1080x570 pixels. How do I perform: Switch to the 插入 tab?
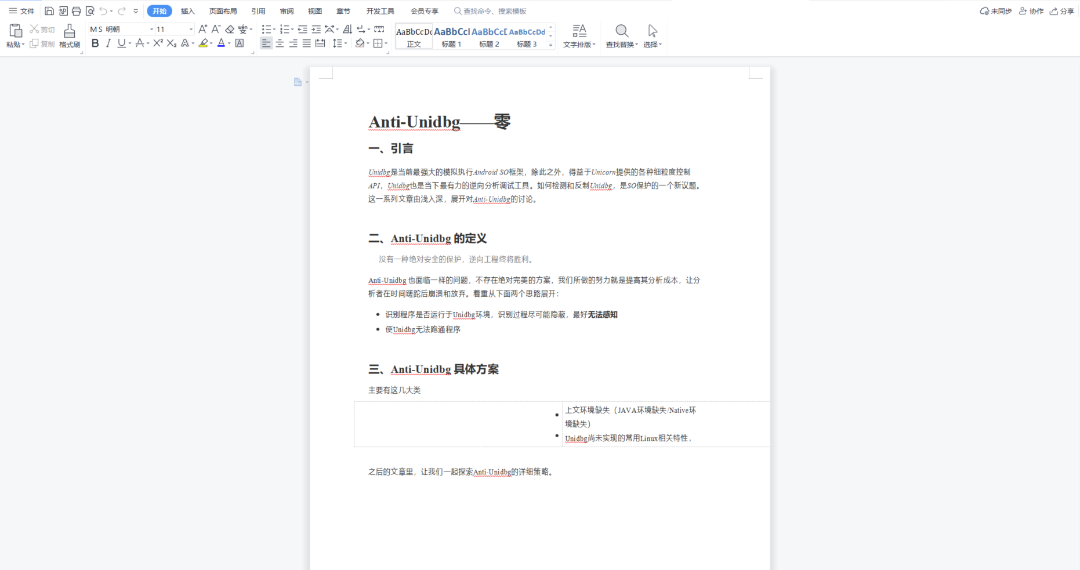(187, 11)
